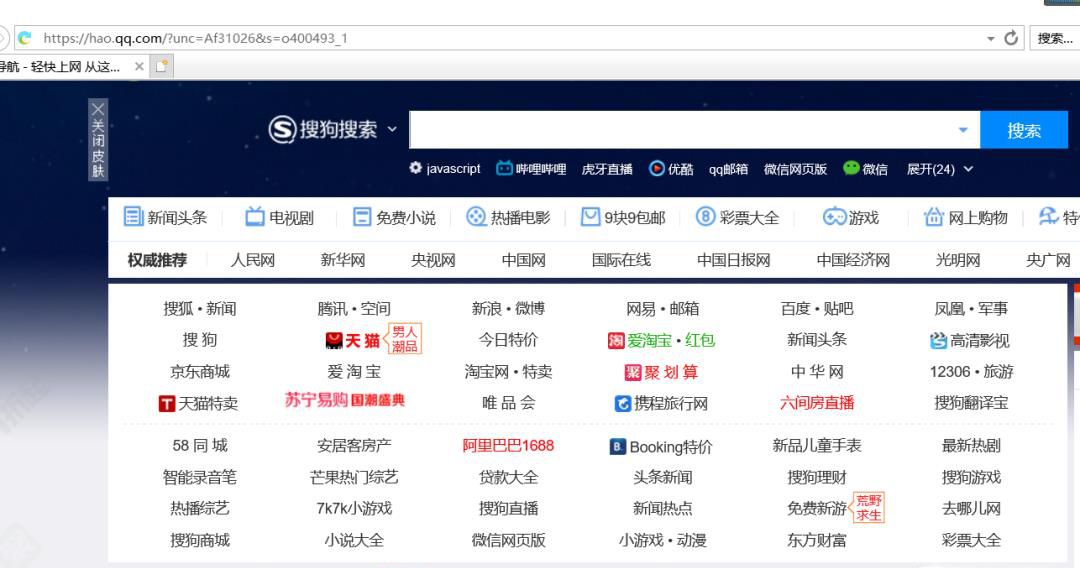Open 携程旅行网 icon link

[661, 403]
